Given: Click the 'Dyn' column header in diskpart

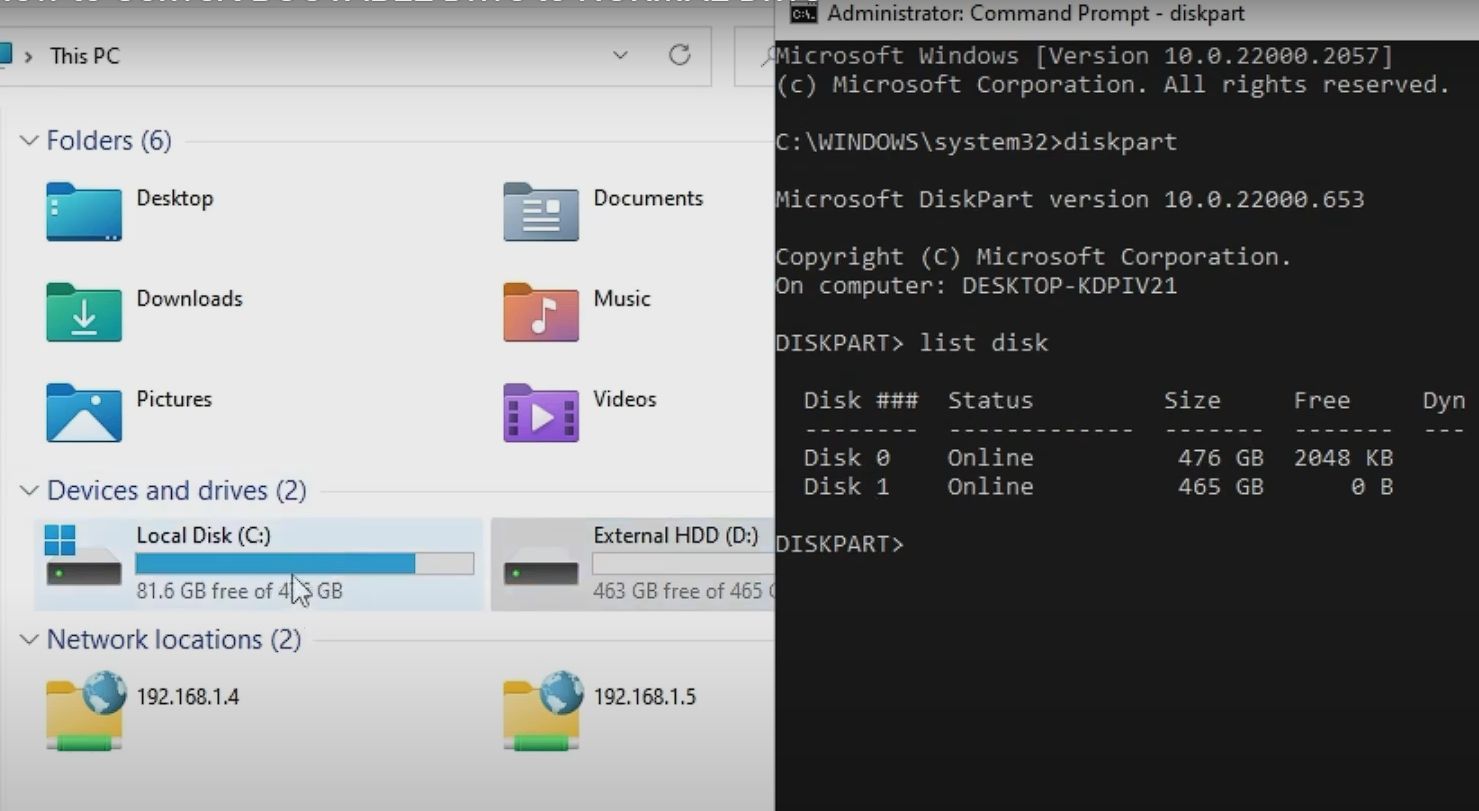Looking at the screenshot, I should pos(1444,401).
